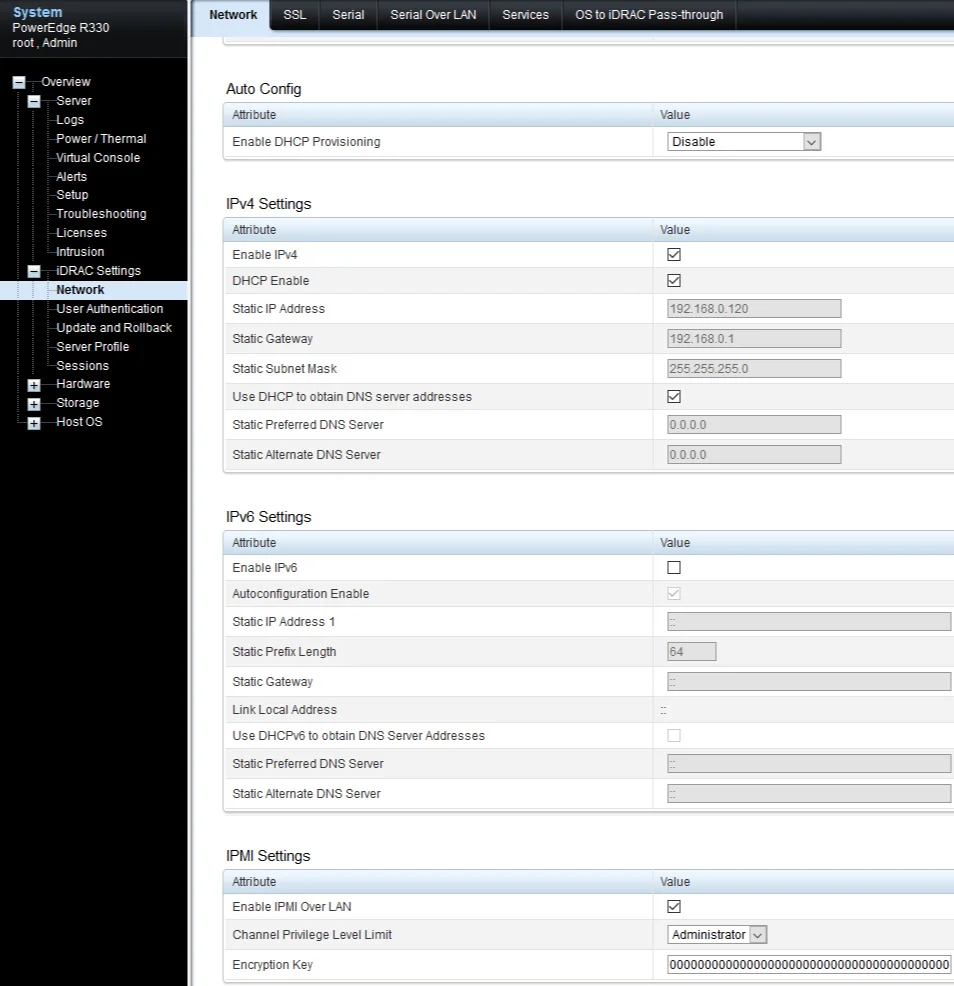Open the Channel Privilege Level Limit dropdown
Screen dimensions: 954x986
click(x=757, y=934)
